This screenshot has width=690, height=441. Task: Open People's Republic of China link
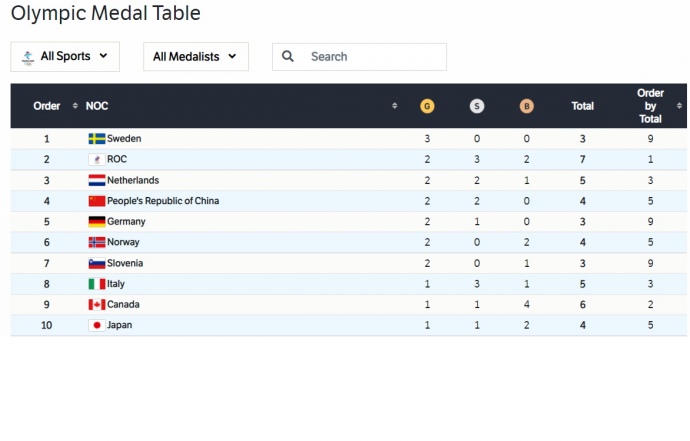(163, 201)
